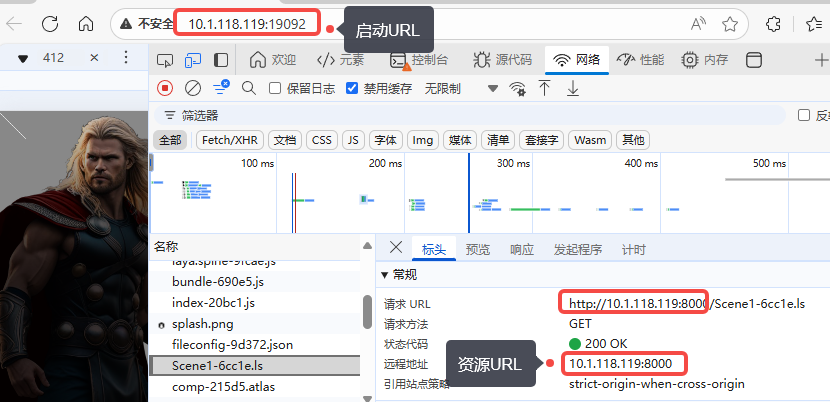Open the 412 tab dropdown arrow

(23, 59)
